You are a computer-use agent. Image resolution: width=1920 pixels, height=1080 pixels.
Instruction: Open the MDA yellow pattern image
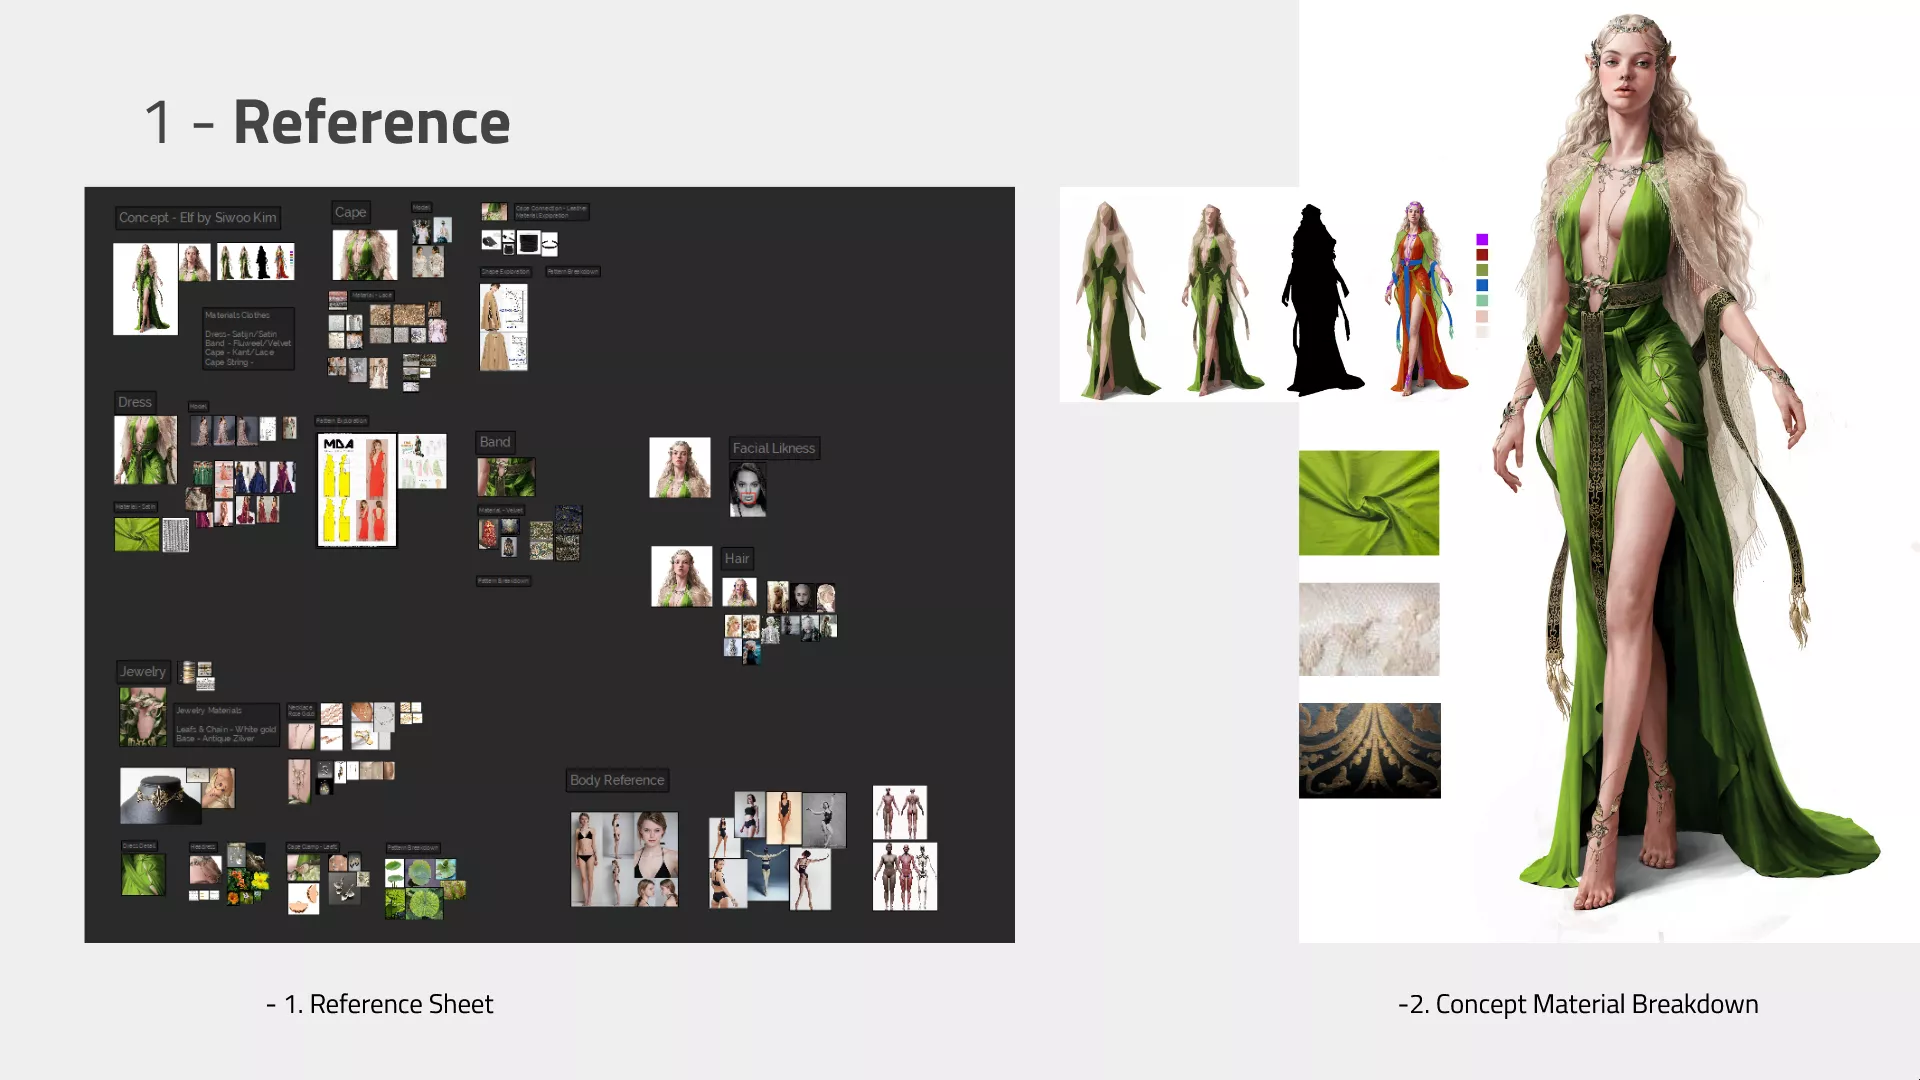click(357, 490)
